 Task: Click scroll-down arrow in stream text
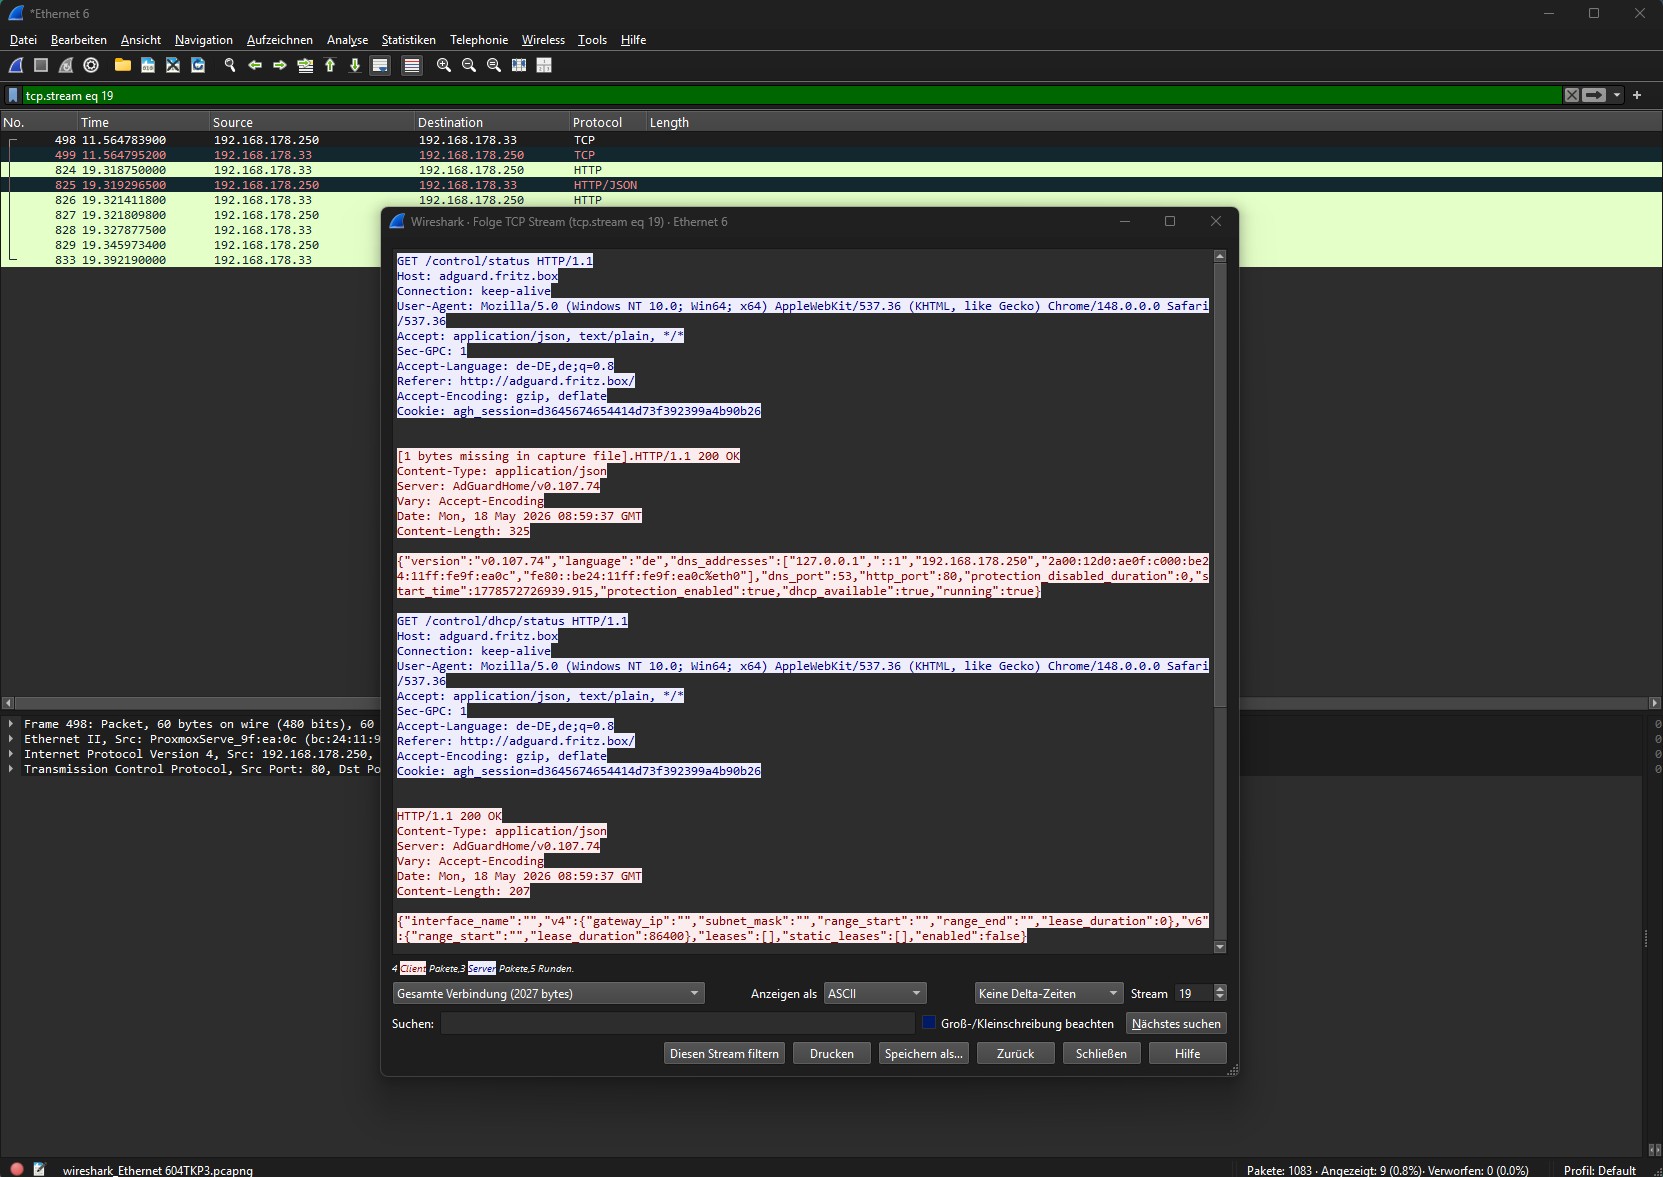click(x=1220, y=946)
